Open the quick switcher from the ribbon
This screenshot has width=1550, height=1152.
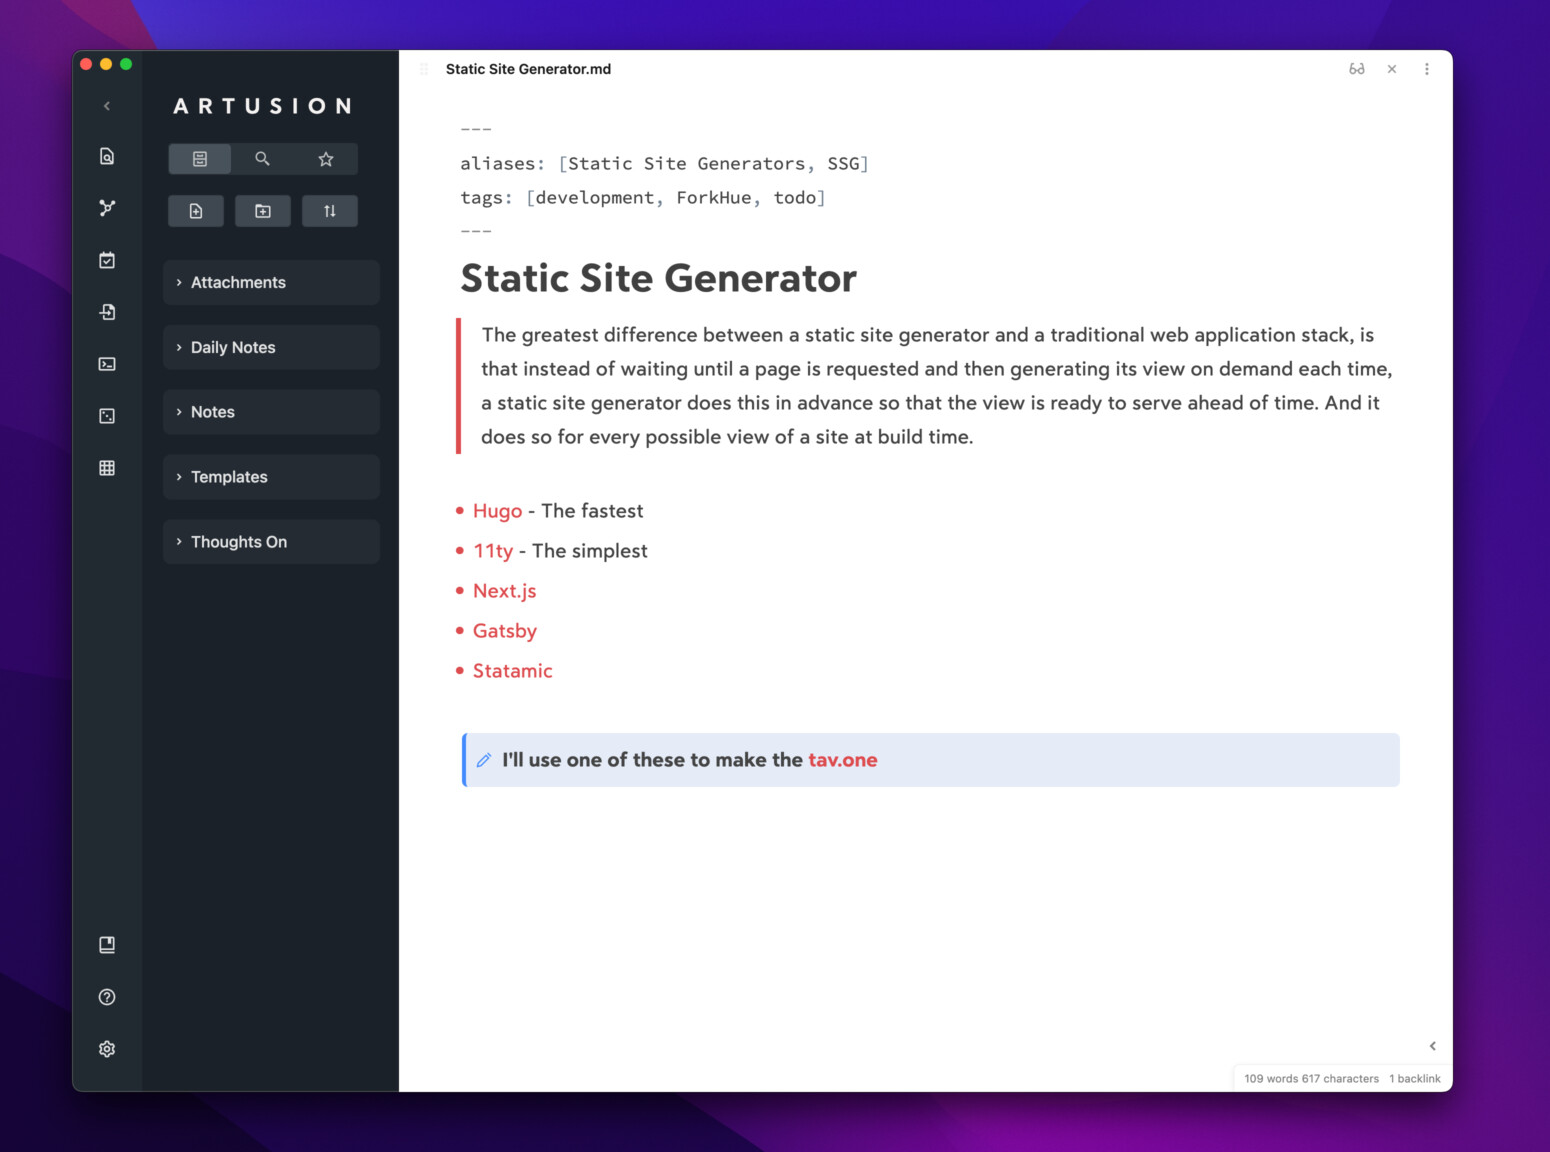(x=107, y=156)
